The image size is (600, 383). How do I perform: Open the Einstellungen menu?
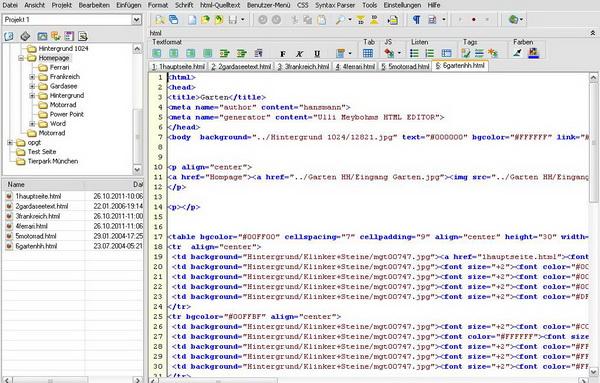coord(402,5)
